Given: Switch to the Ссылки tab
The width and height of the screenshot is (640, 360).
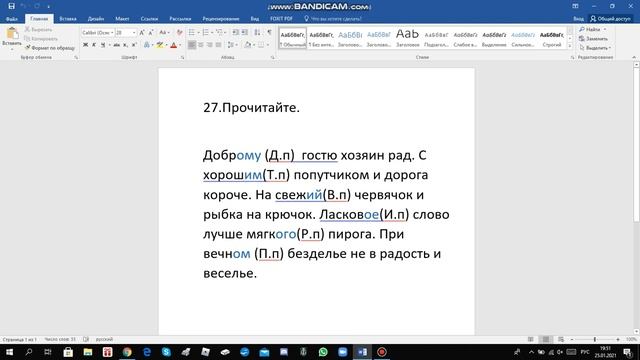Looking at the screenshot, I should click(x=149, y=19).
